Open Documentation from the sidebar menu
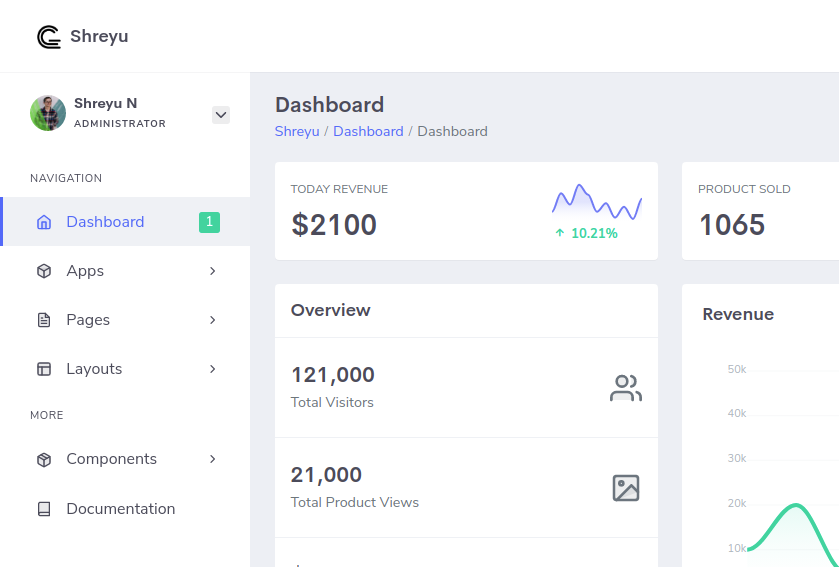839x567 pixels. click(120, 509)
